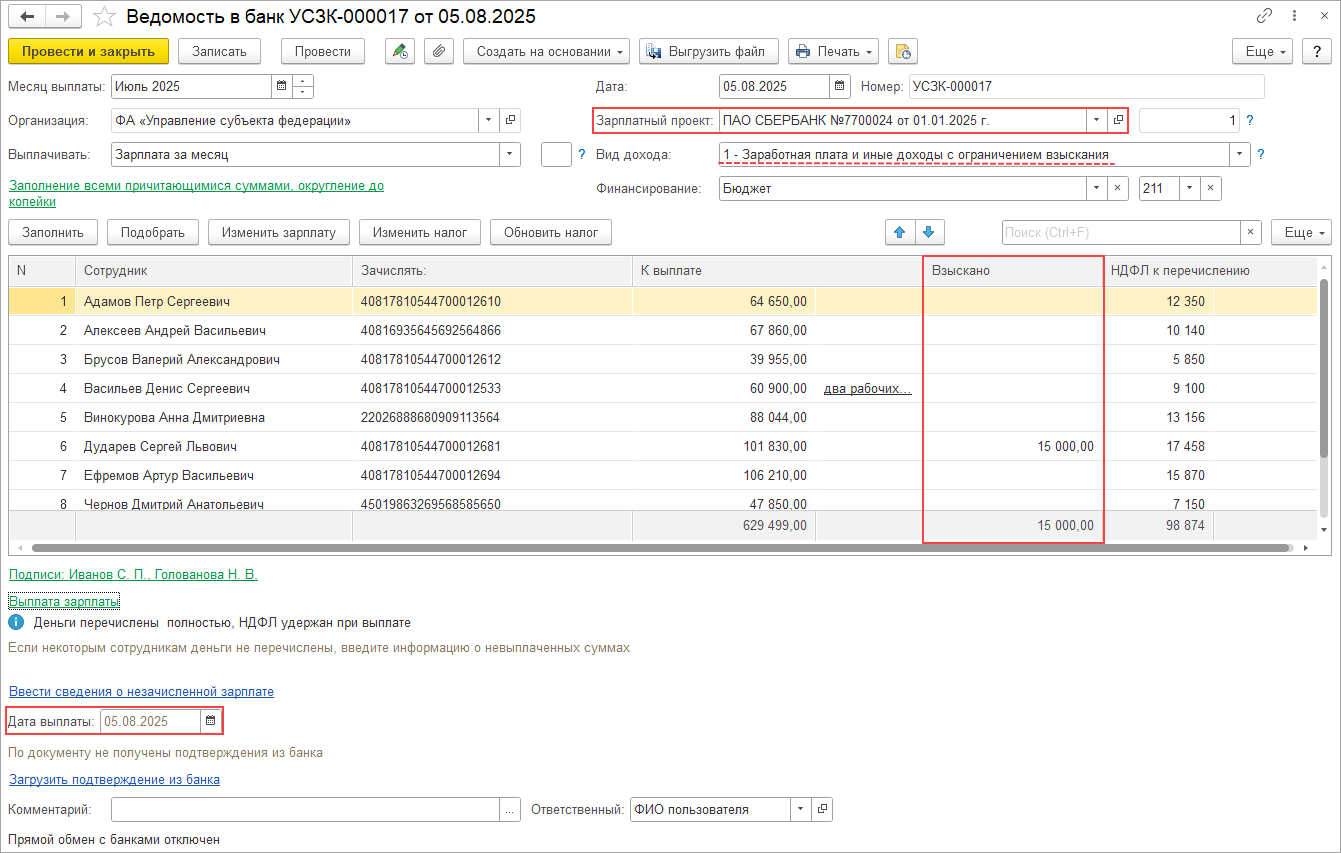Click the horizontal scrollbar under the table

(x=660, y=548)
